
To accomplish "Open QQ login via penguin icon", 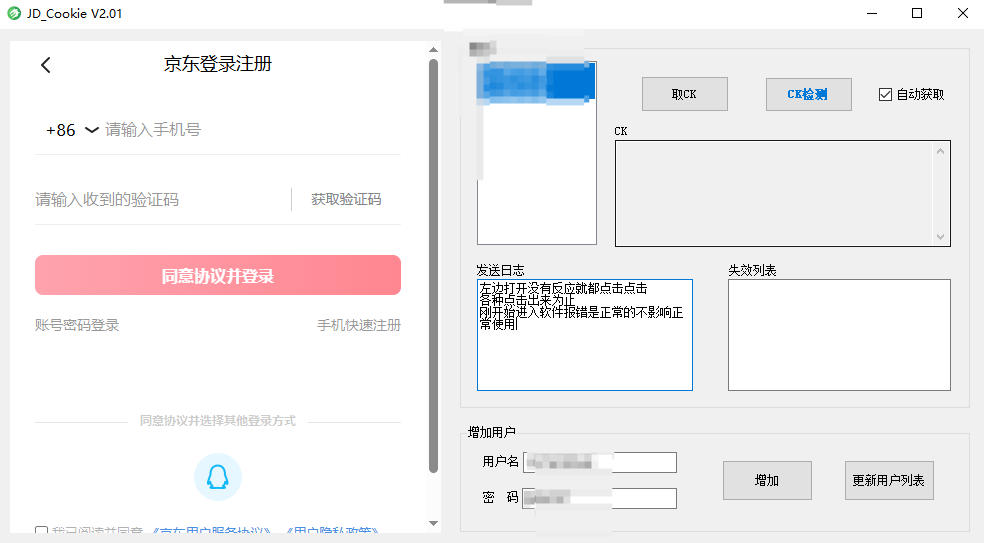I will click(217, 477).
